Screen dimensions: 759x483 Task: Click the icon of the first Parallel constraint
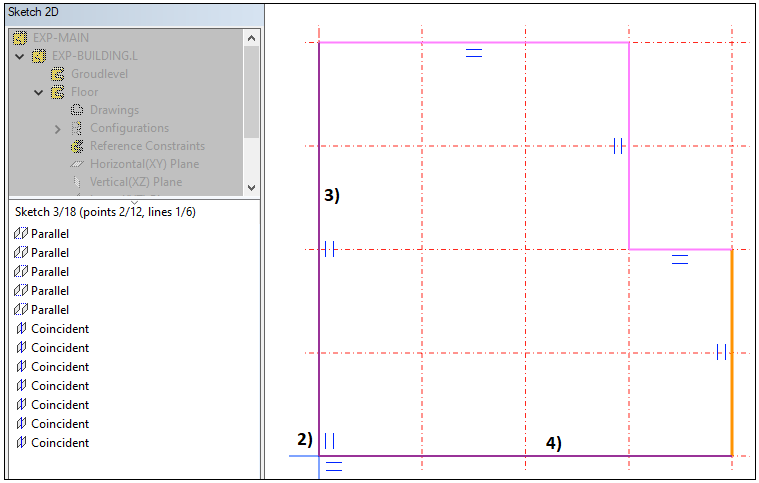(21, 233)
